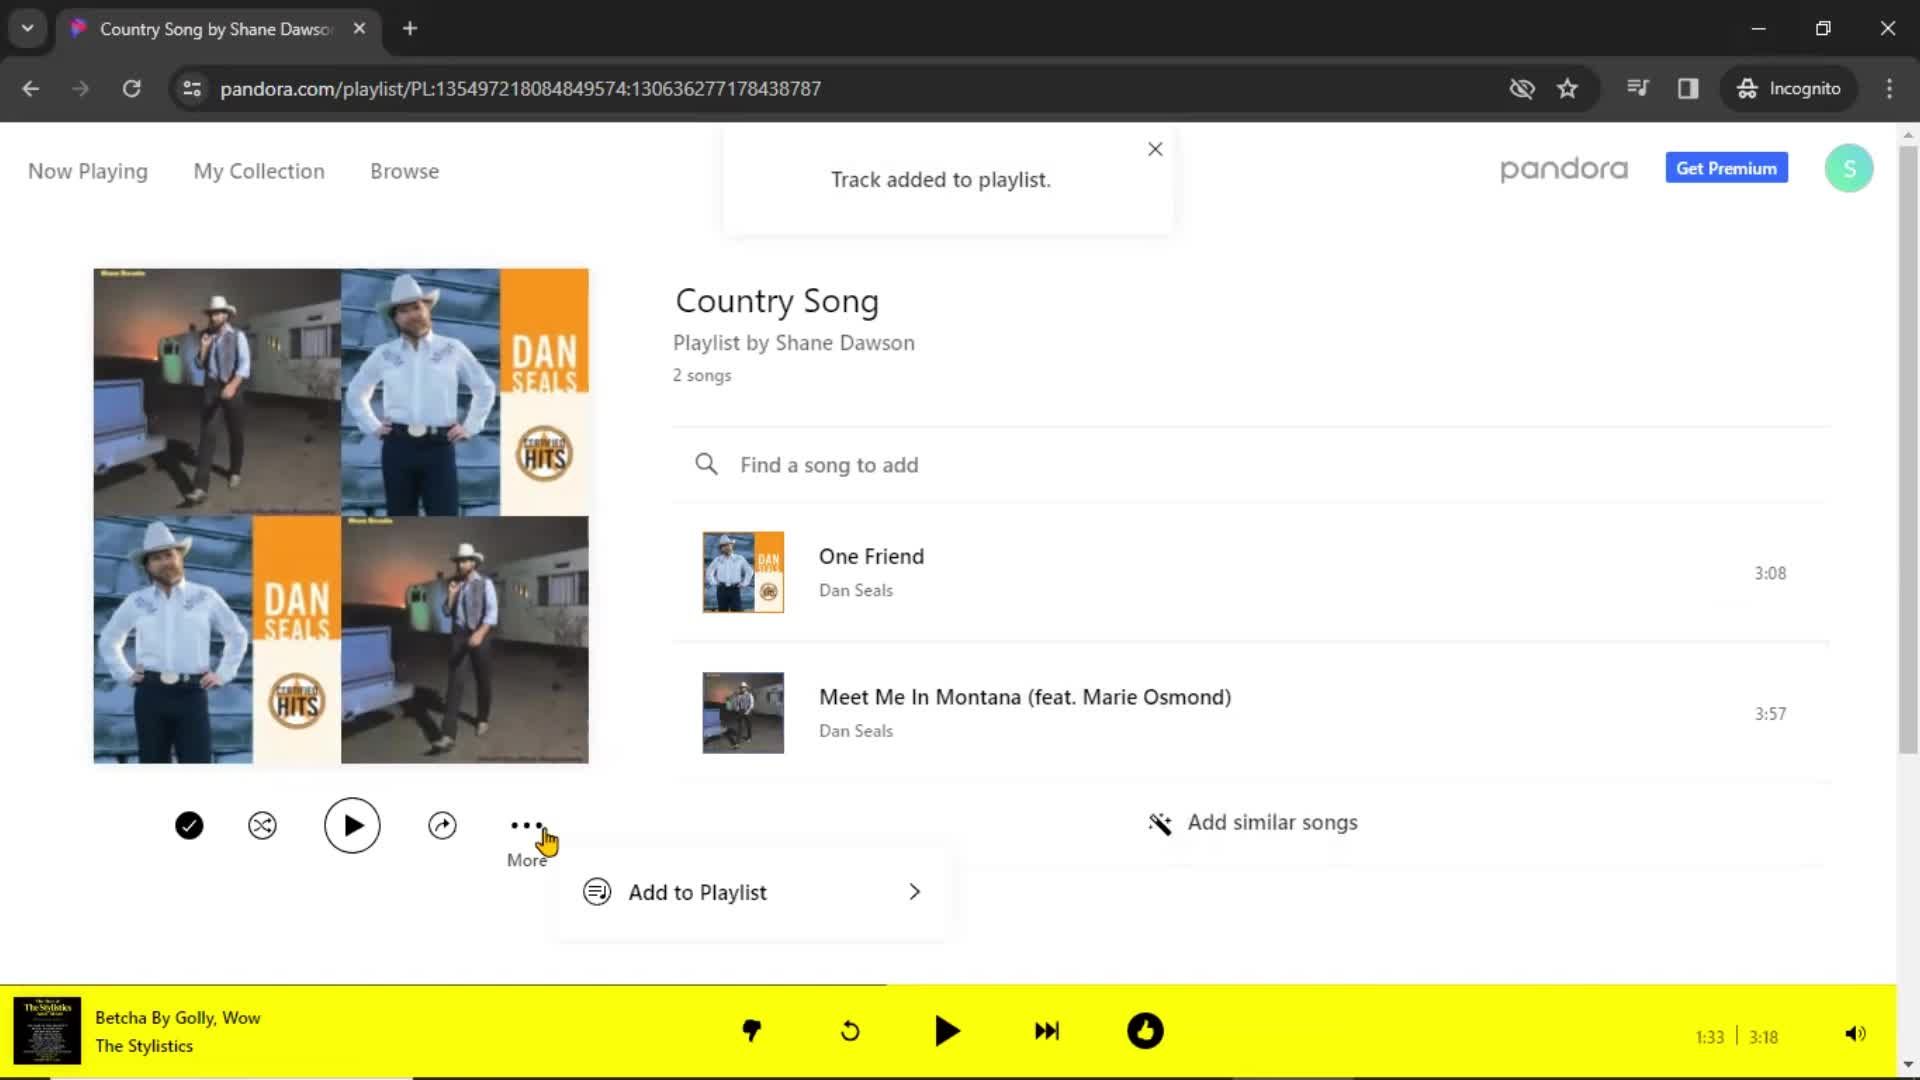Click the More options ellipsis button

527,824
